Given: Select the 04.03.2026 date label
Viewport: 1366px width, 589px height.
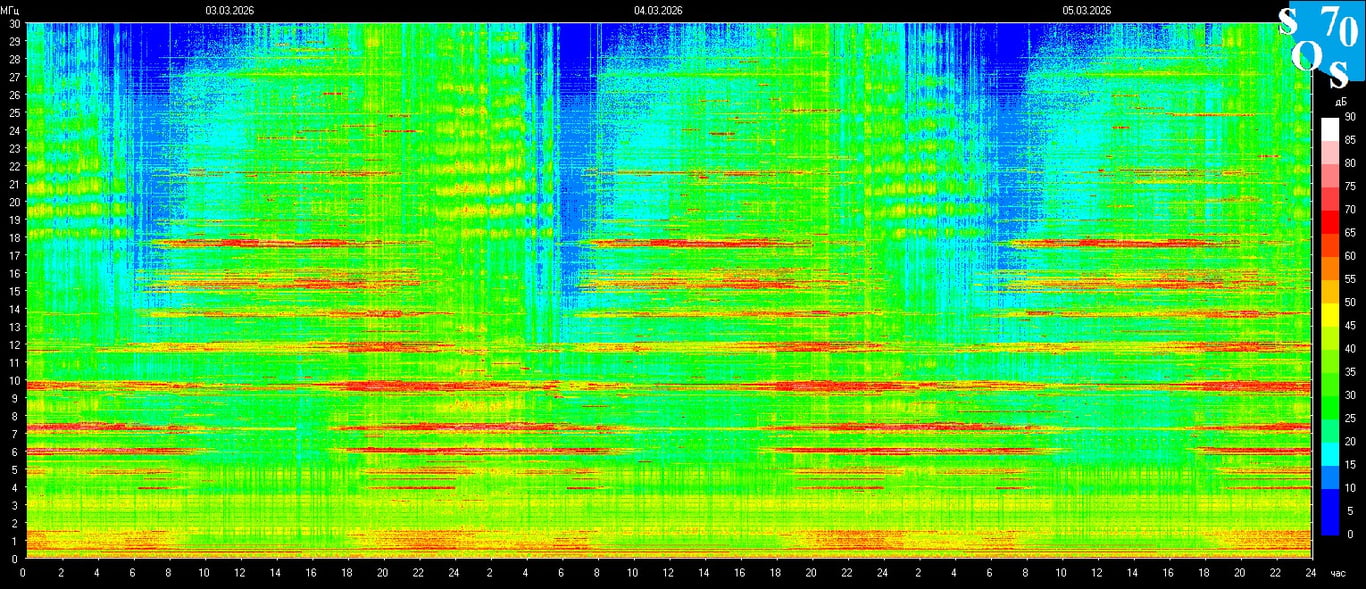Looking at the screenshot, I should (x=658, y=10).
